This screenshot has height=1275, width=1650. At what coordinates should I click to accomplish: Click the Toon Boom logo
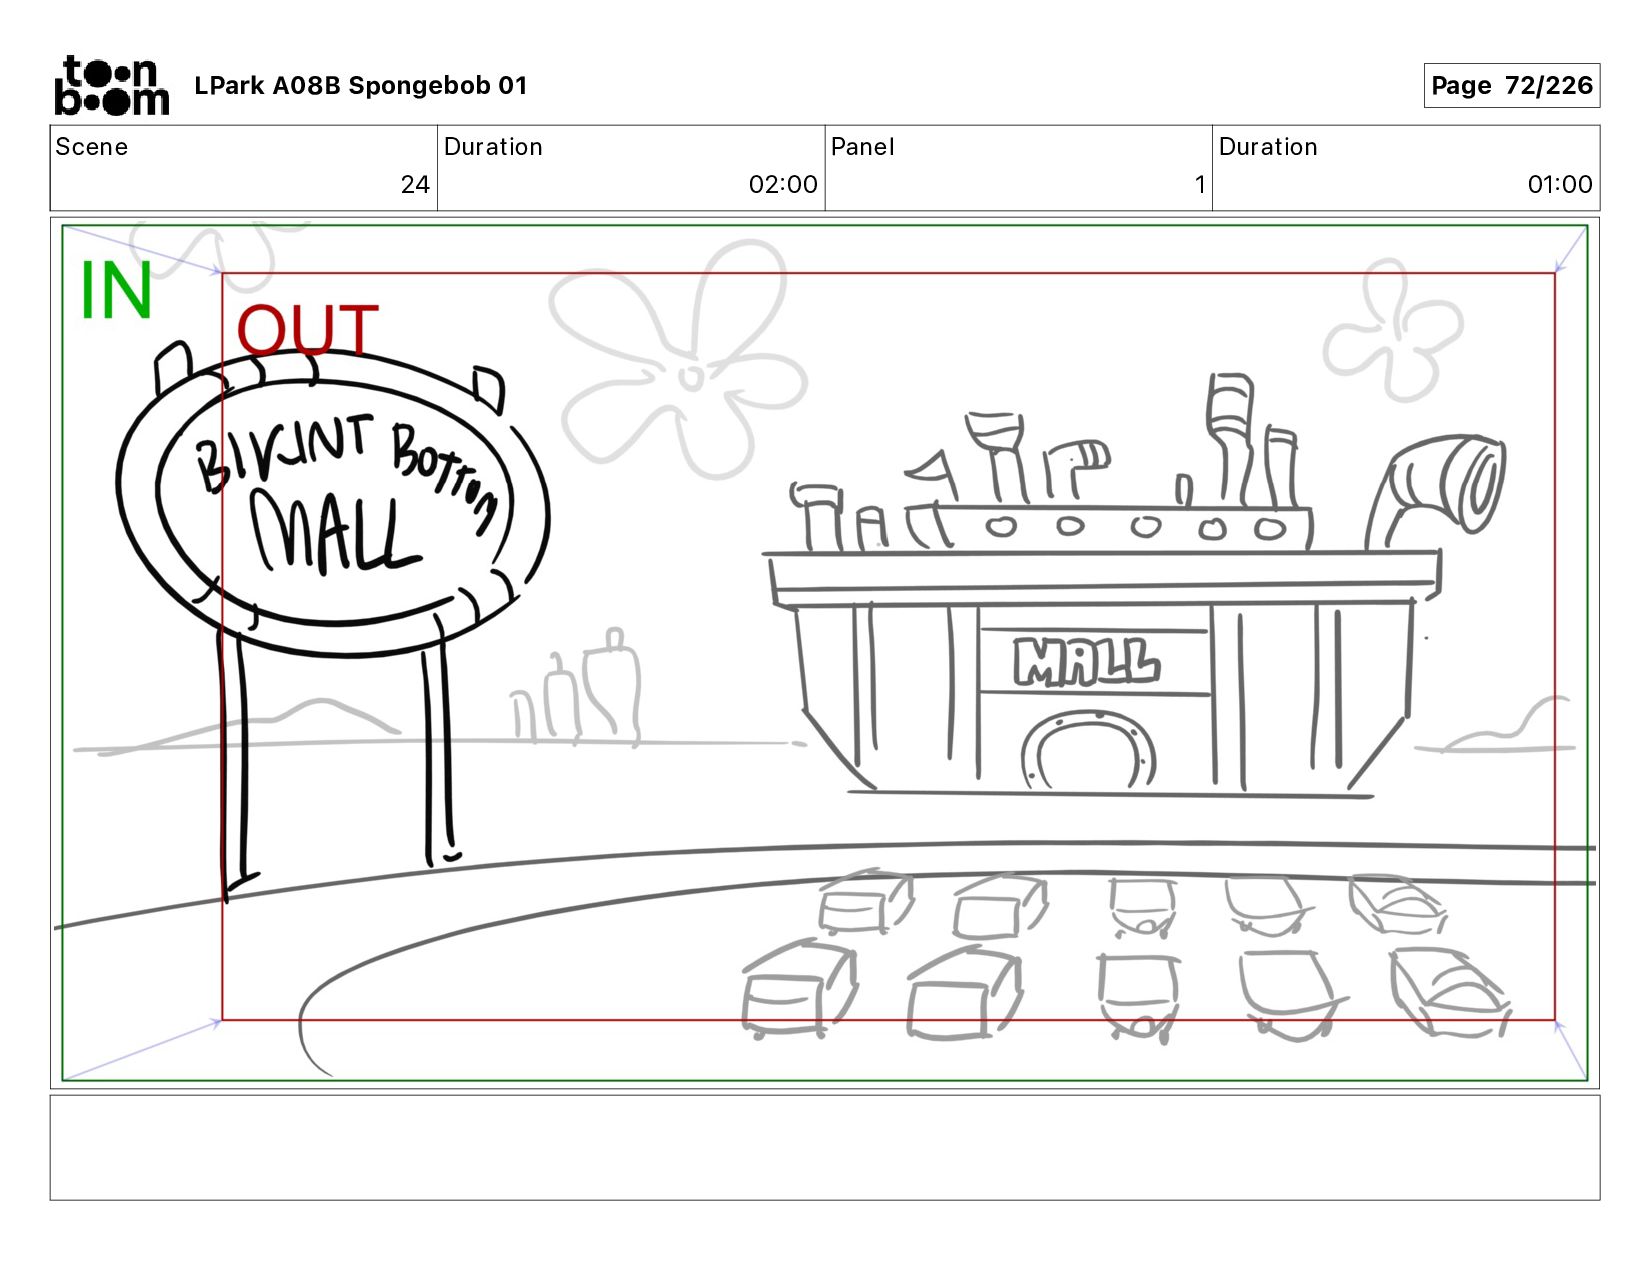(111, 86)
